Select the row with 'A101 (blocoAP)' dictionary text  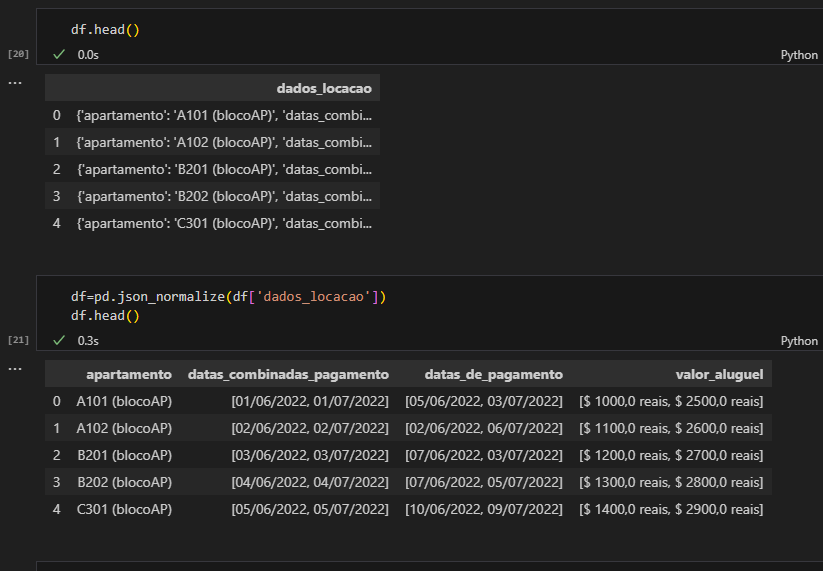(x=213, y=115)
